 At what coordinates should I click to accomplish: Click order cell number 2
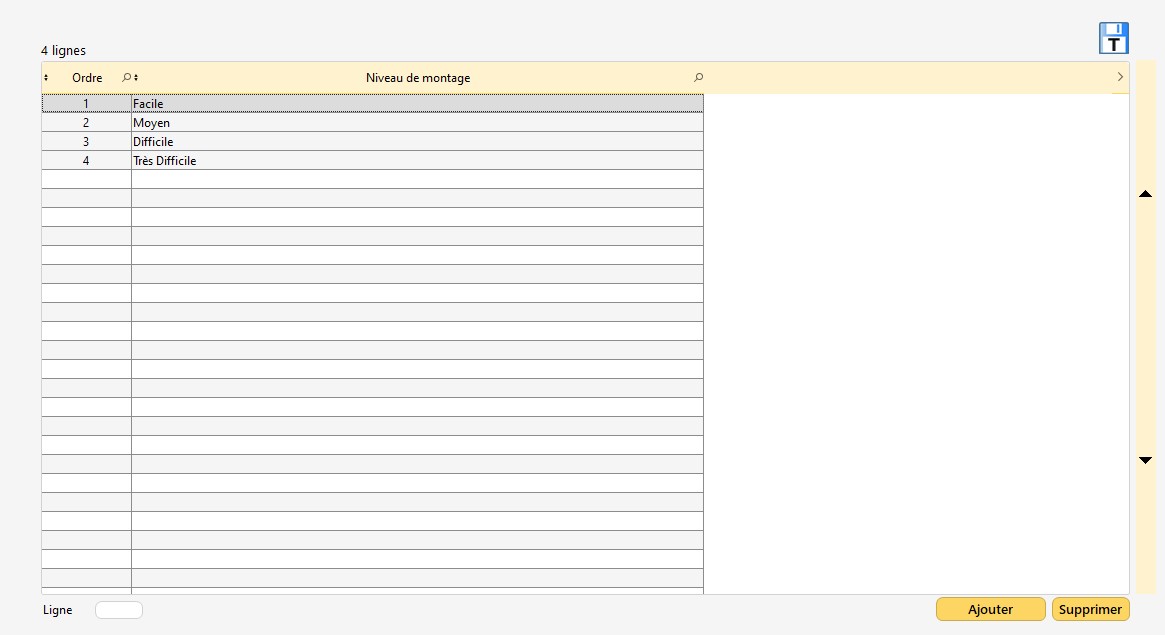click(x=86, y=123)
